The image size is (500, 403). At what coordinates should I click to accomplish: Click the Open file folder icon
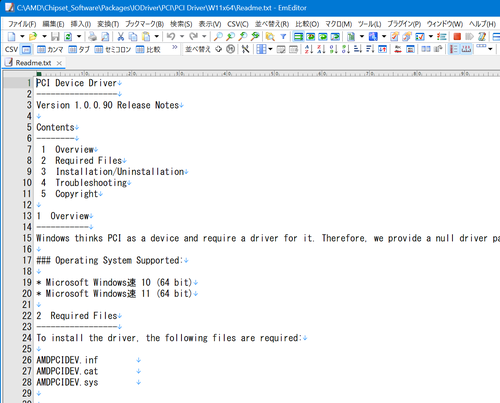[x=33, y=36]
